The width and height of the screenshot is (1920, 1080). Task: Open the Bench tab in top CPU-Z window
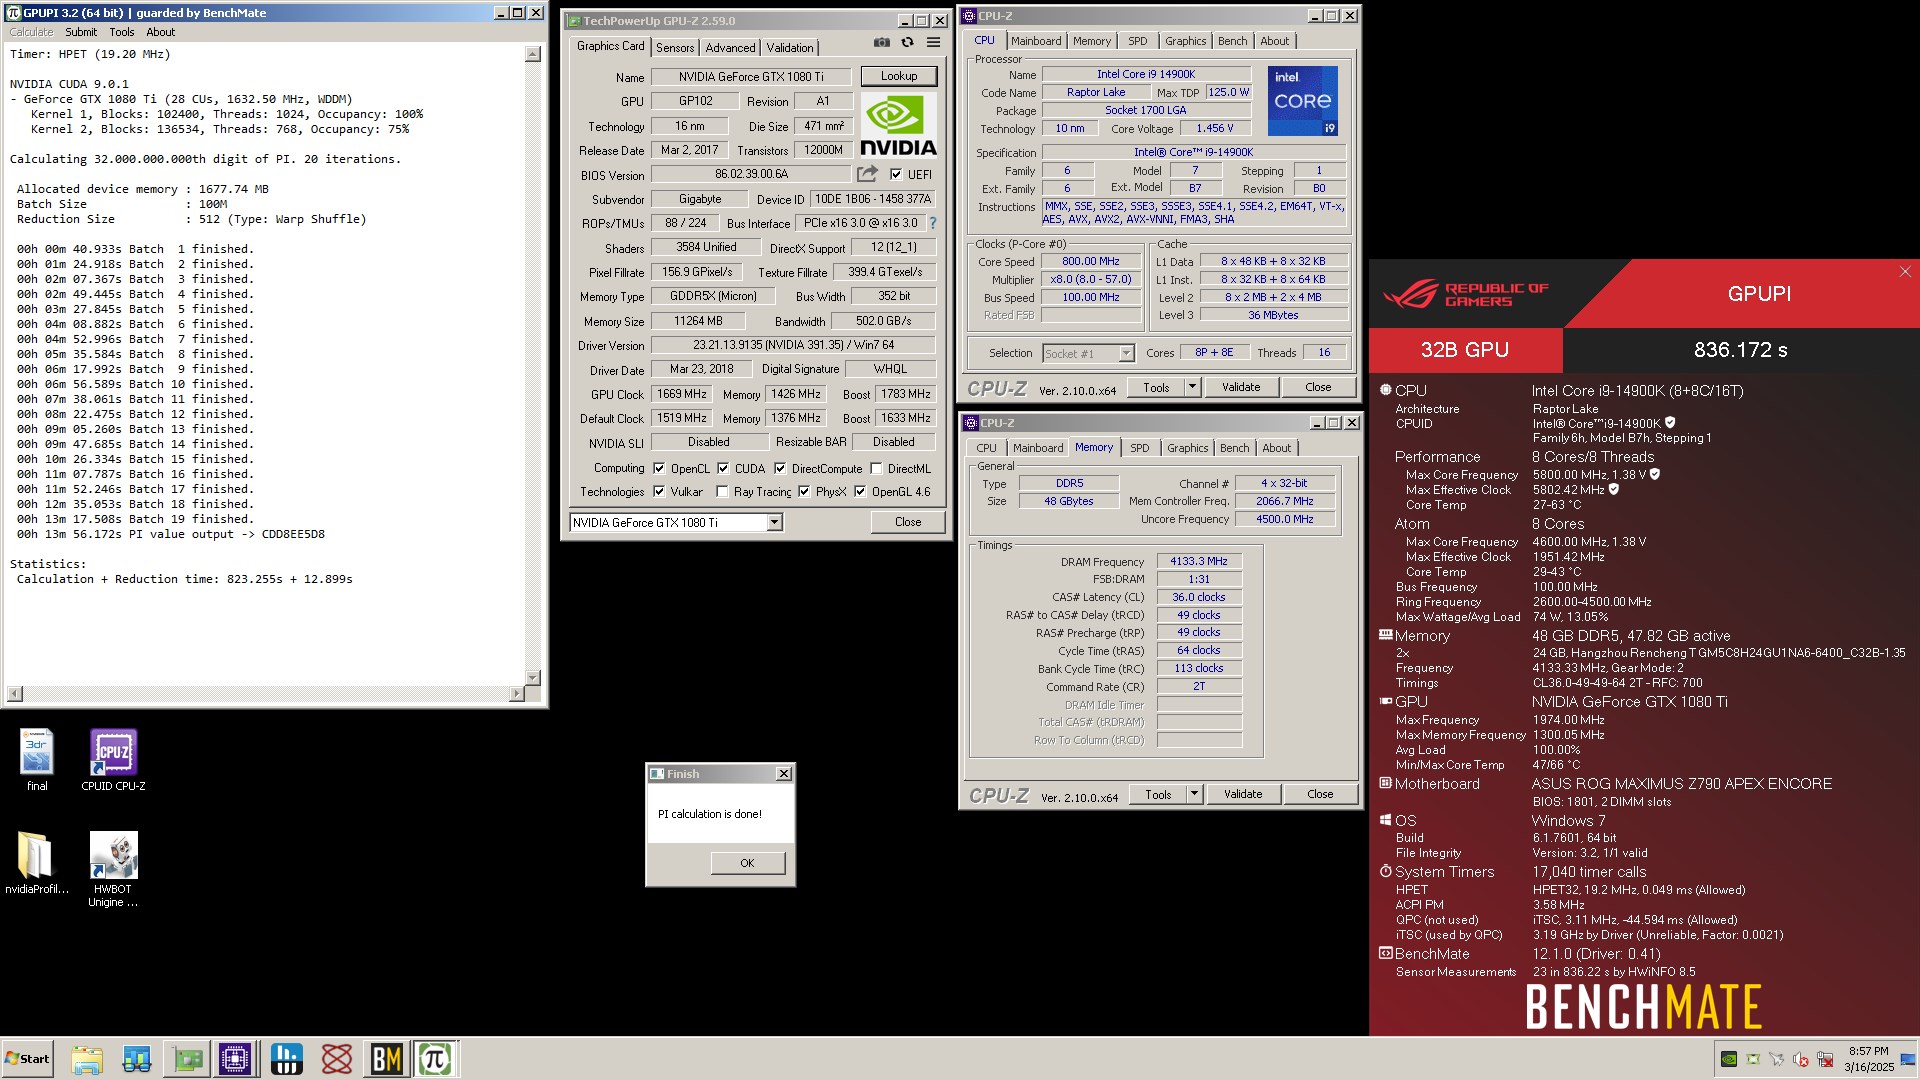click(1233, 41)
